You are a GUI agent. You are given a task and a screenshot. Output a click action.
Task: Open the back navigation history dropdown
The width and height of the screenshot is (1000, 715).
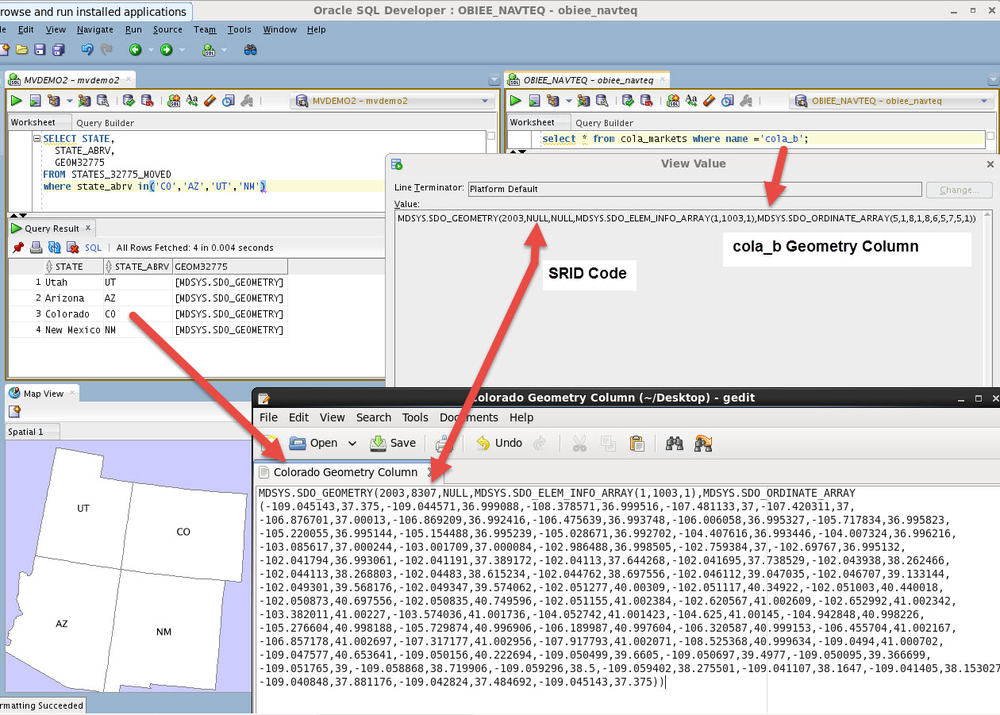(151, 50)
